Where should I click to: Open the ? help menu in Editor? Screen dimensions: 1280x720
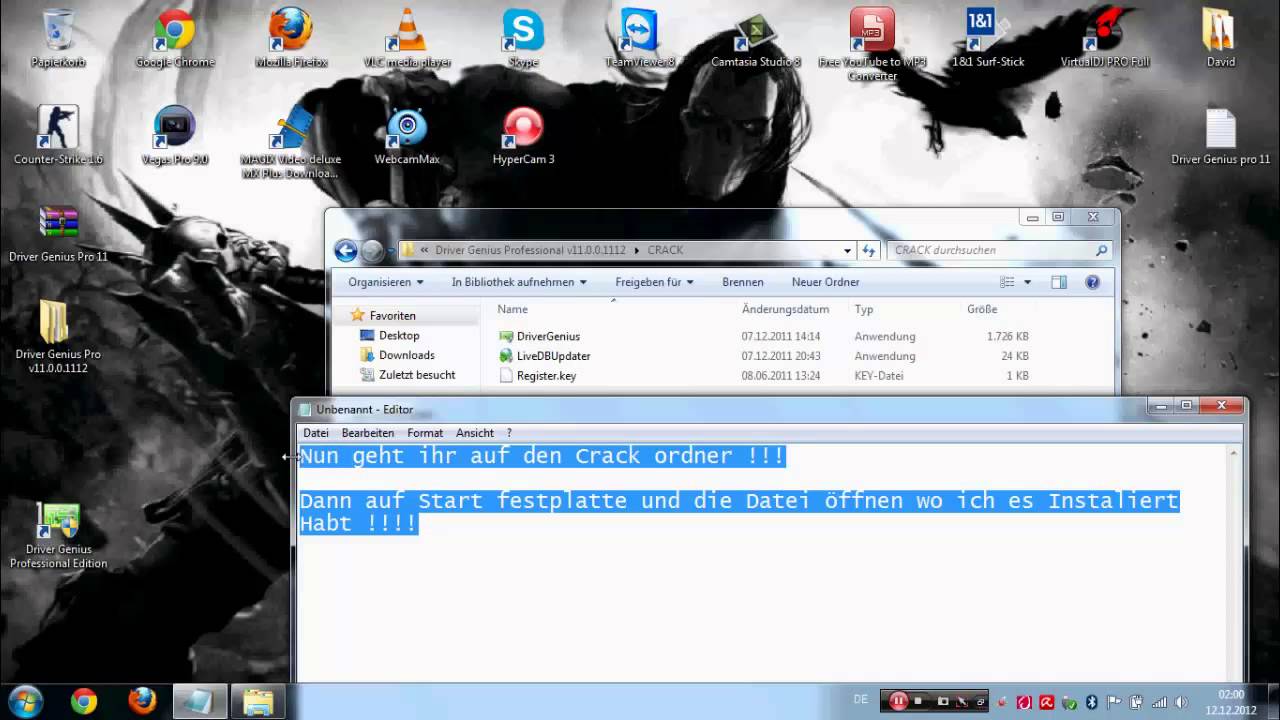click(509, 433)
